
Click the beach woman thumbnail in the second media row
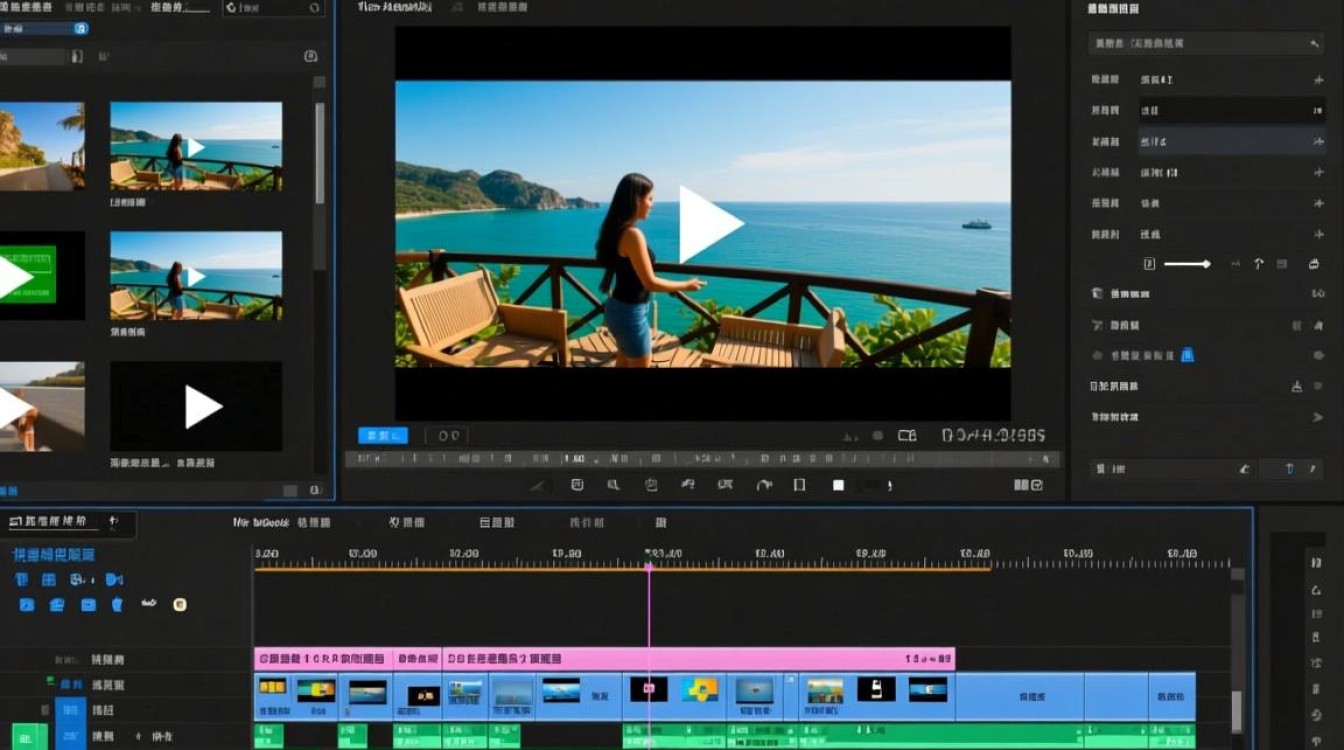[196, 275]
